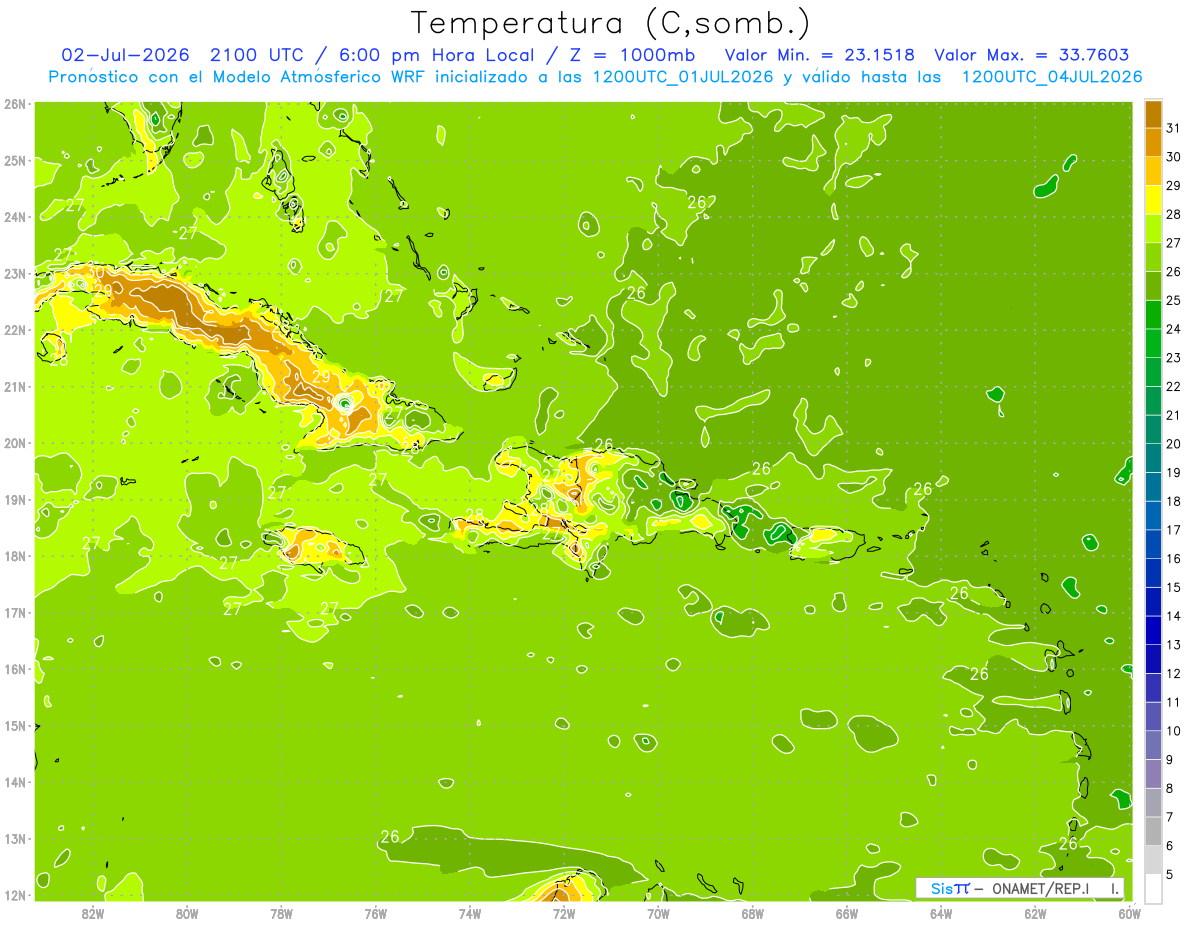1200x927 pixels.
Task: Click the white swatch below scale 5
Action: [1153, 888]
